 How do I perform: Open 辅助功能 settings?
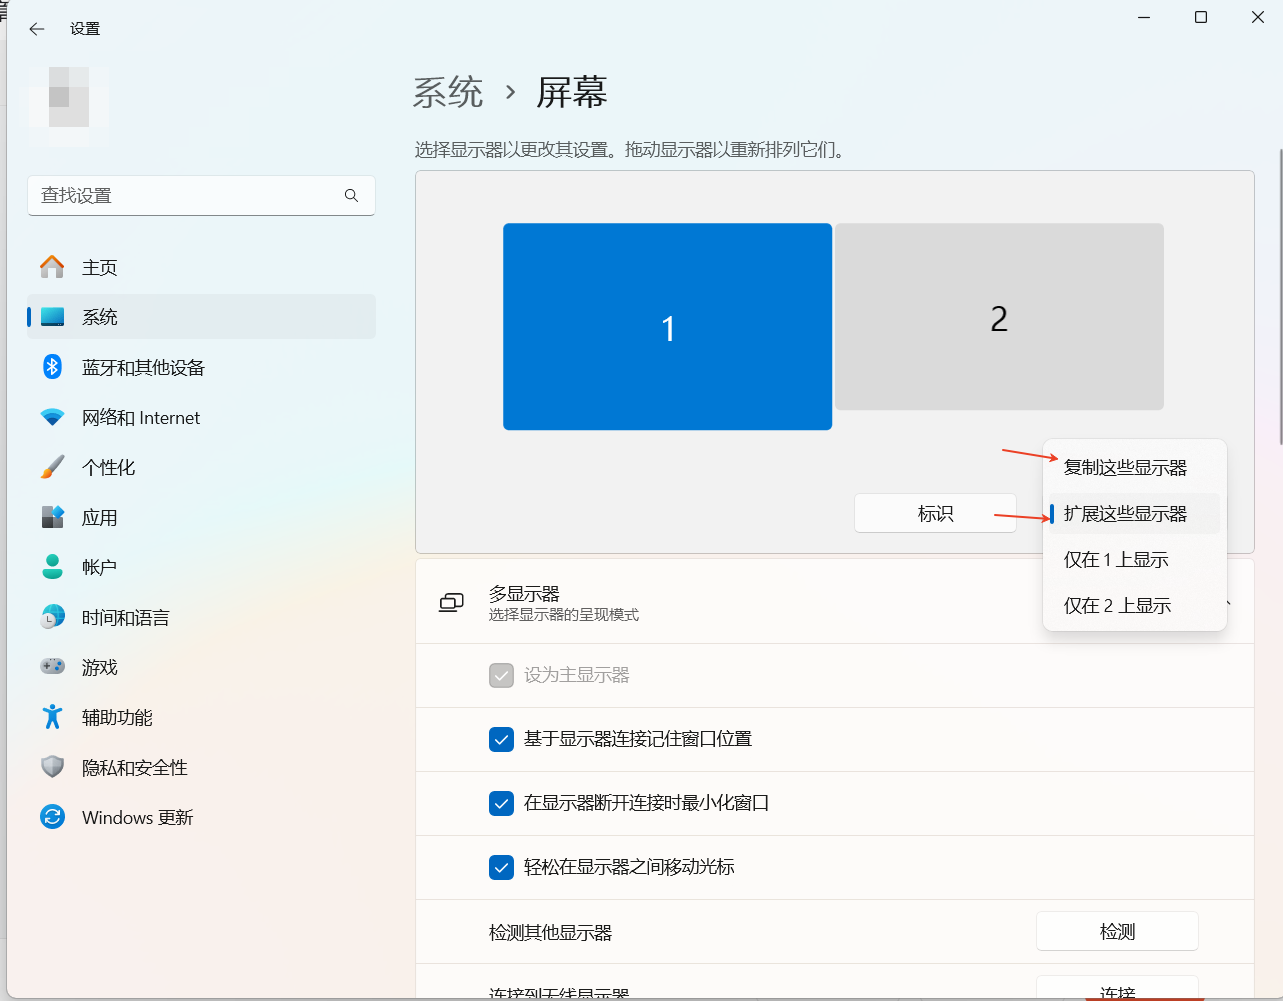201,717
